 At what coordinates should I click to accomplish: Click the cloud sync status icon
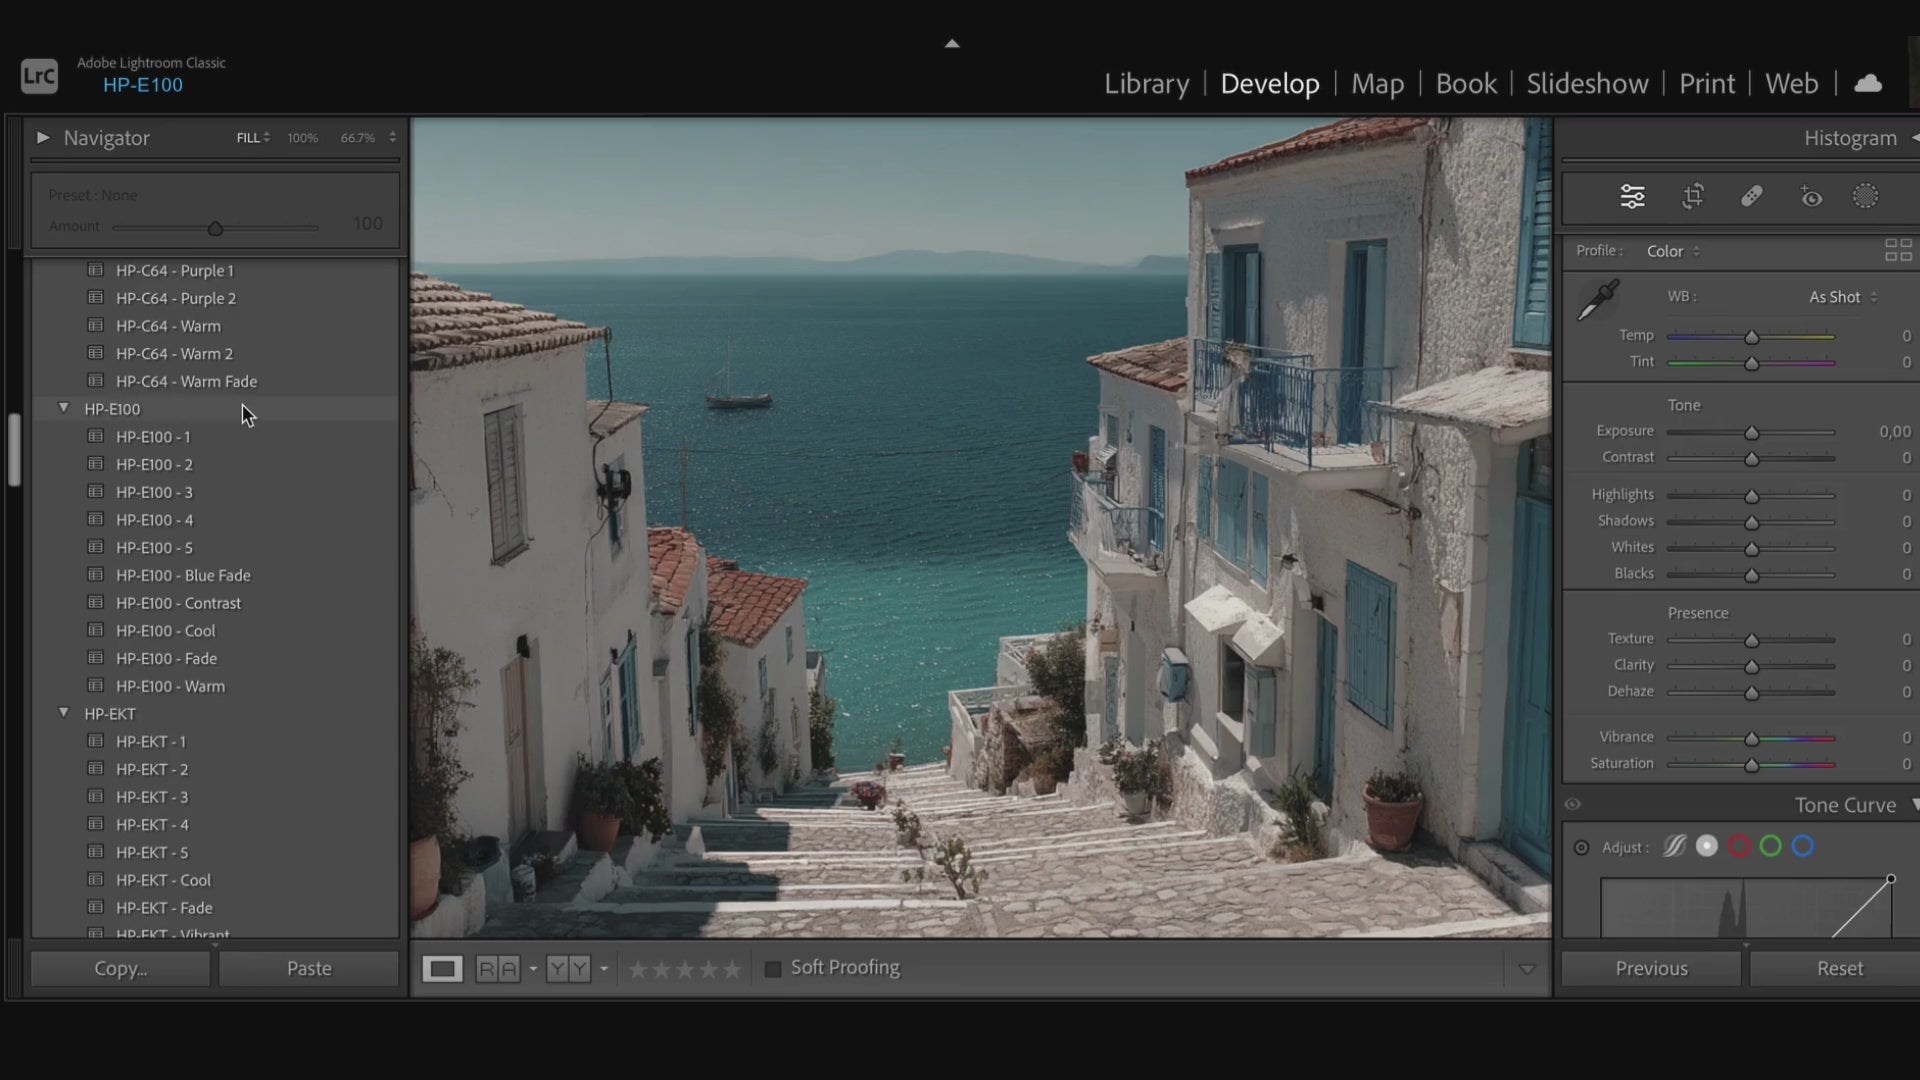pyautogui.click(x=1867, y=84)
